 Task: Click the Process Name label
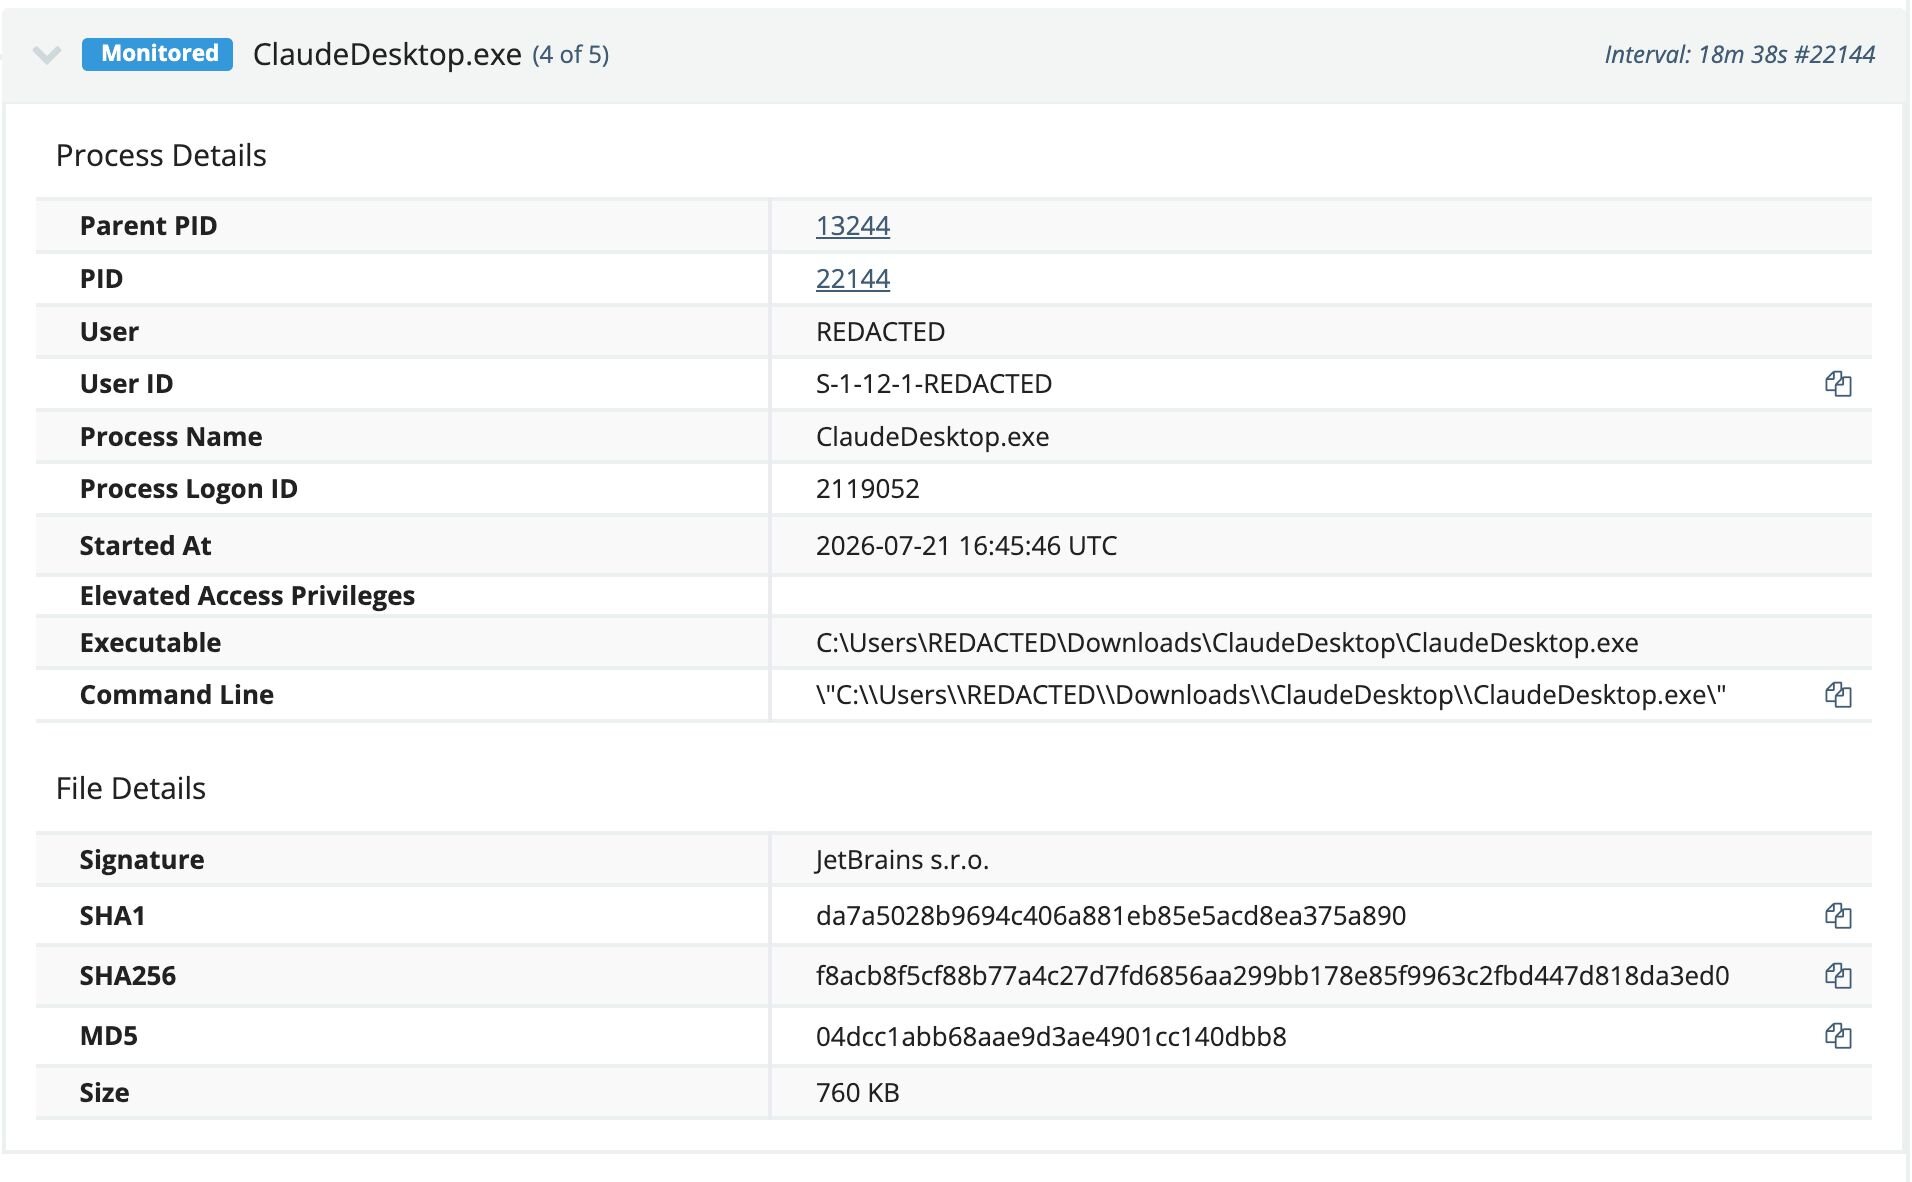[171, 437]
